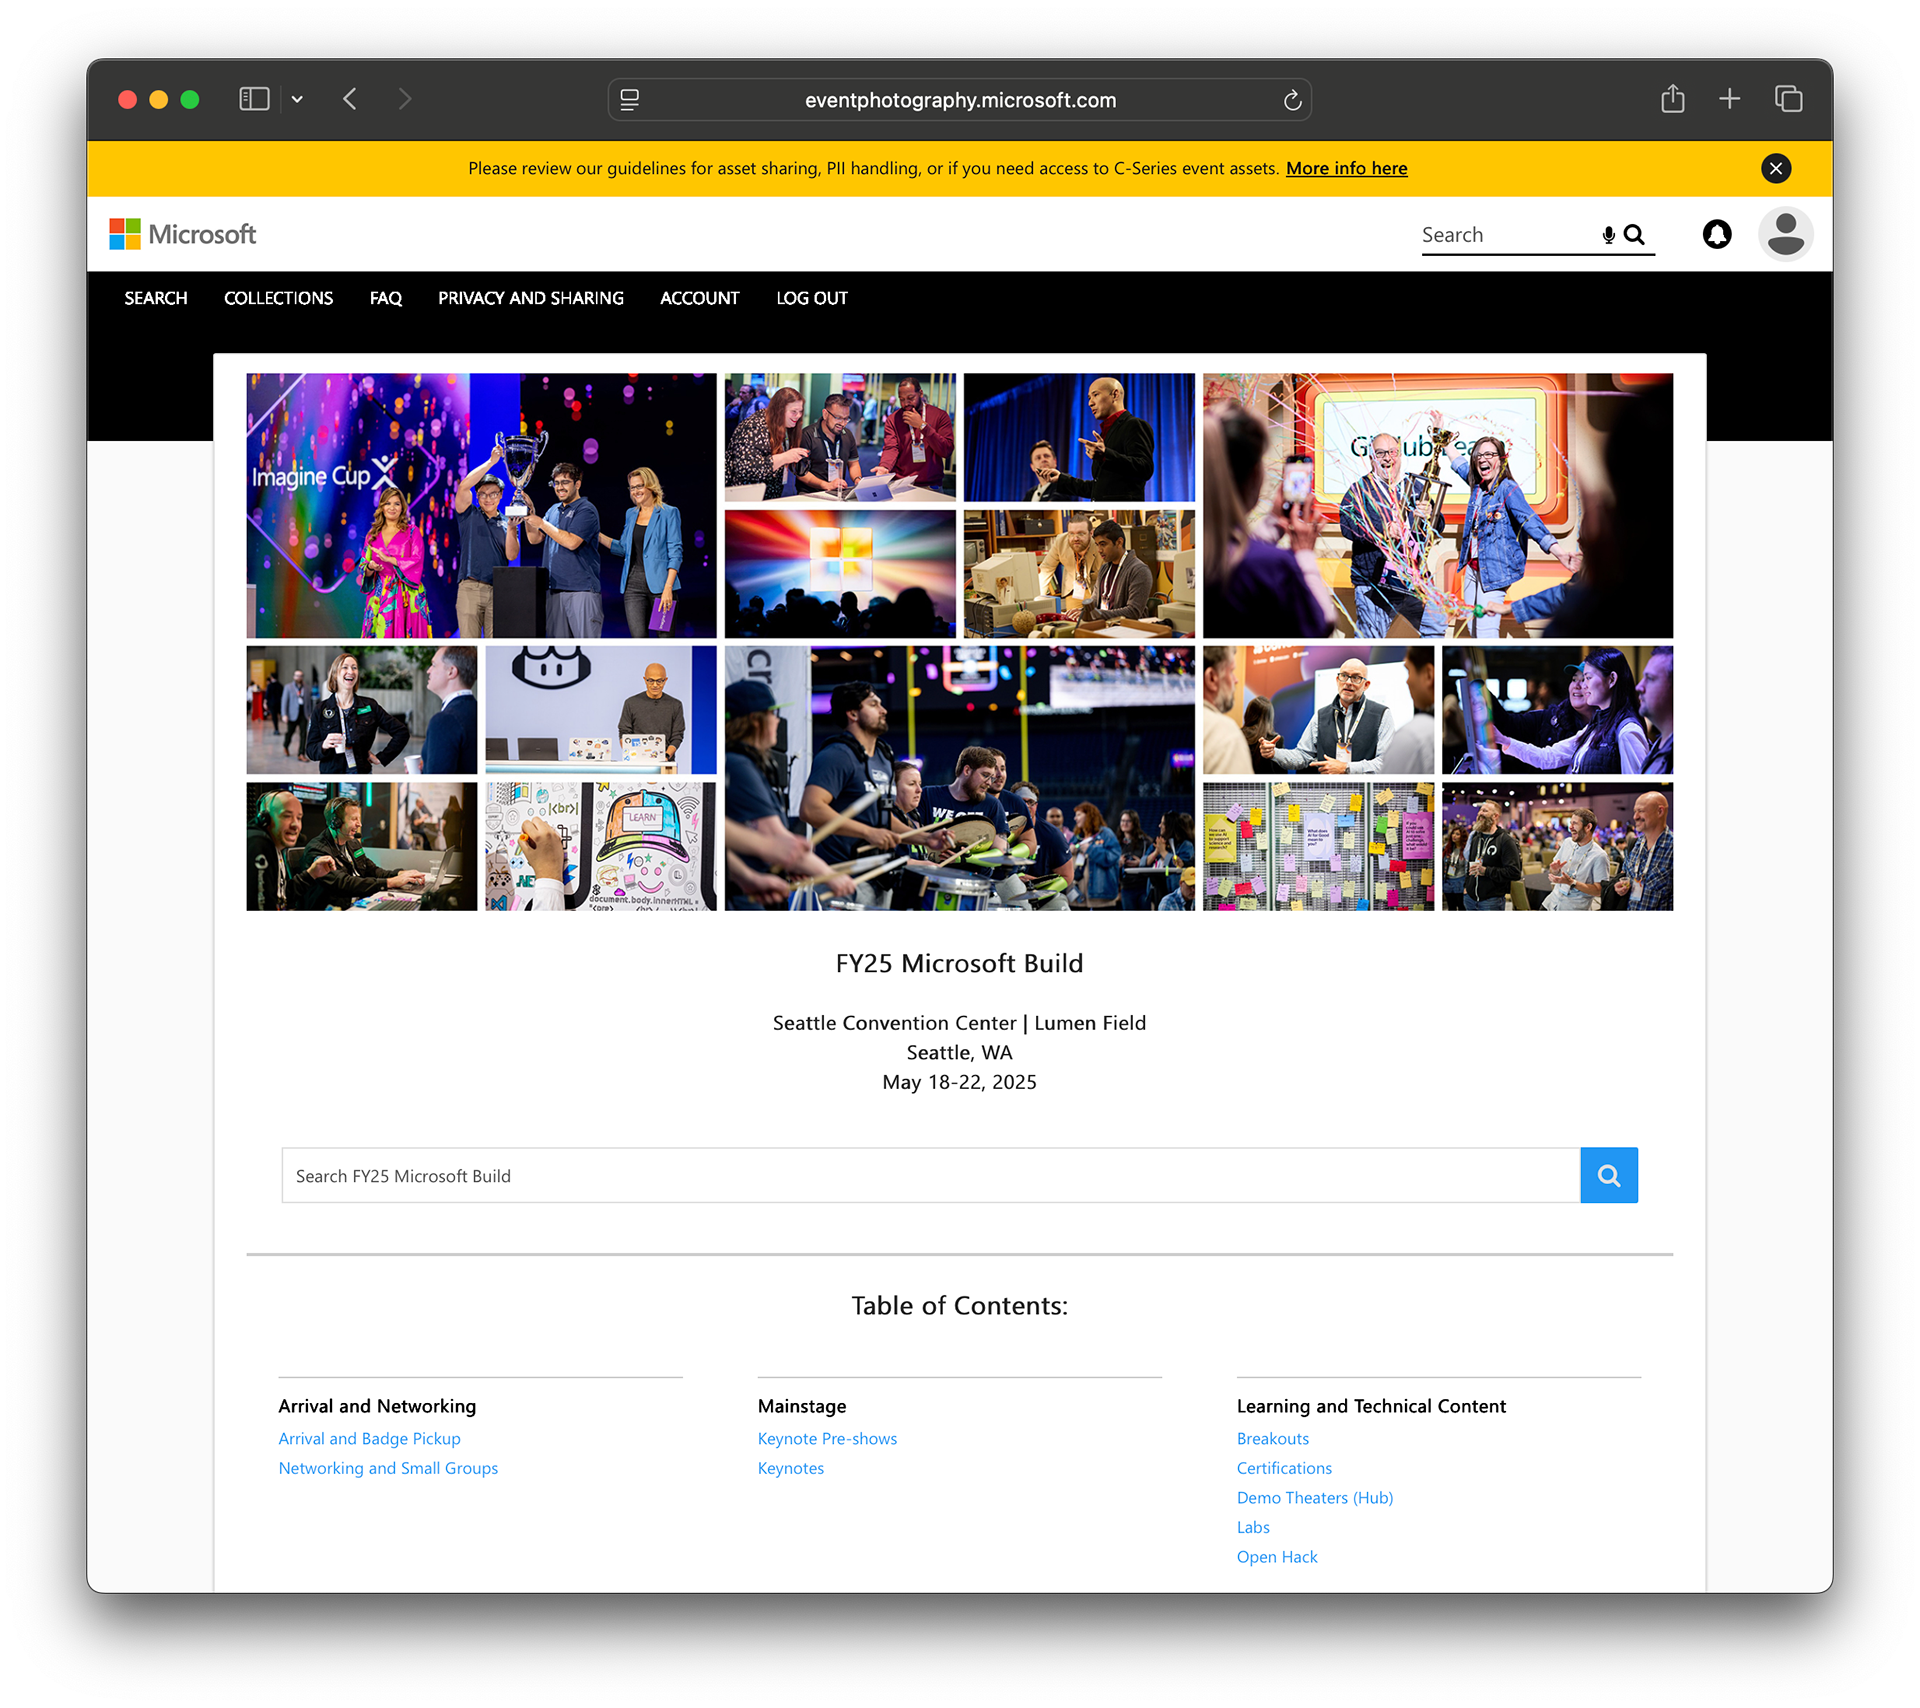
Task: Click the 'Learning and Technical Content' heading
Action: pyautogui.click(x=1371, y=1406)
